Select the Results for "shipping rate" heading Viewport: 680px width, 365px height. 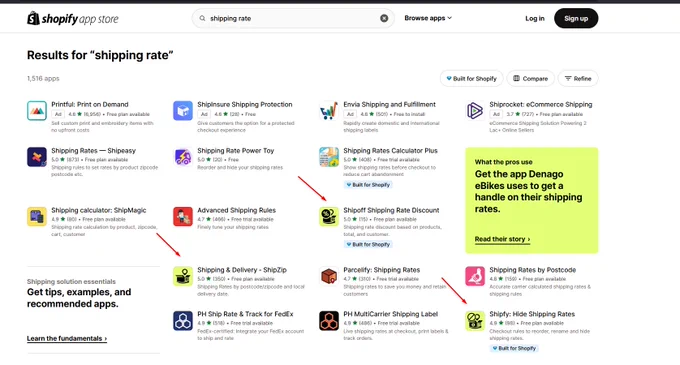tap(100, 55)
